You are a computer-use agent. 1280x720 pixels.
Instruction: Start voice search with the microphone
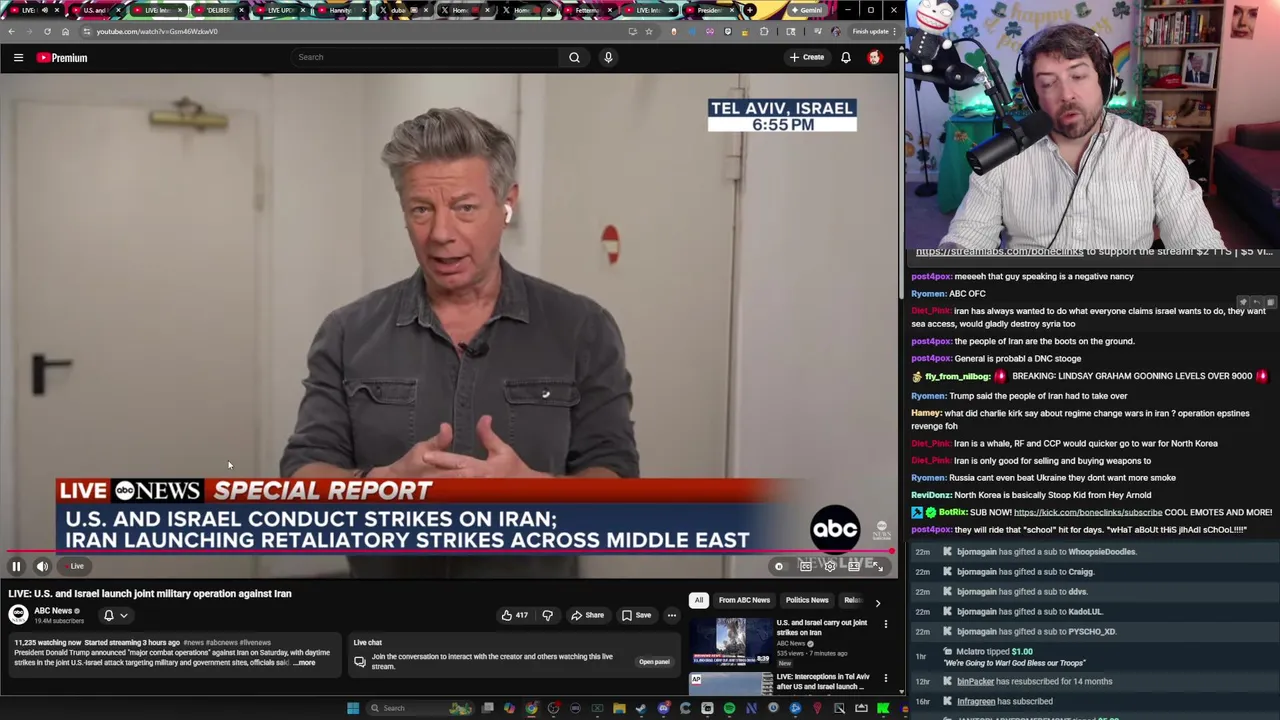(x=608, y=57)
